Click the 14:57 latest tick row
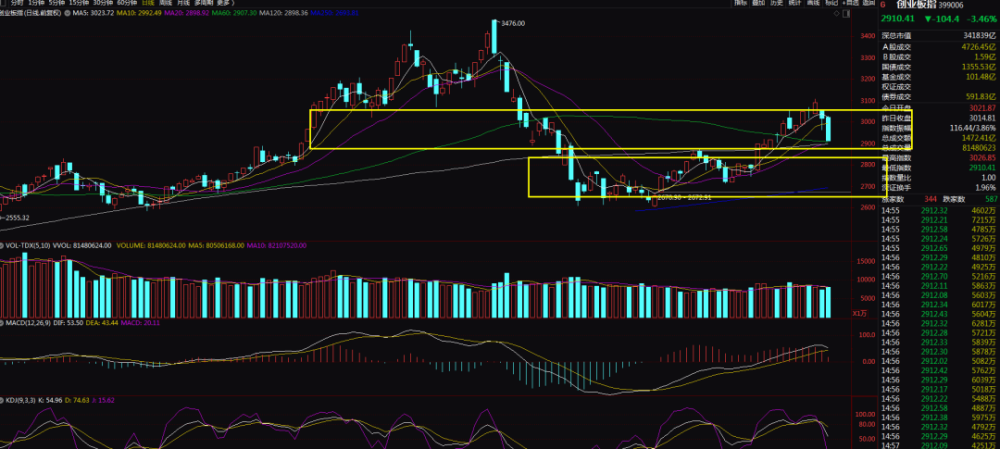 [x=939, y=446]
